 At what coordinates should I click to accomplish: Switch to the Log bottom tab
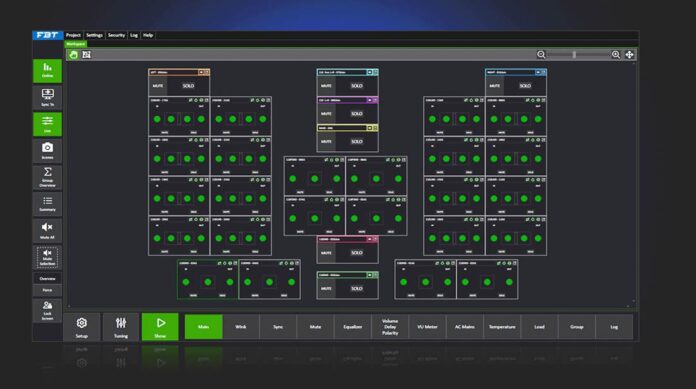pyautogui.click(x=614, y=327)
